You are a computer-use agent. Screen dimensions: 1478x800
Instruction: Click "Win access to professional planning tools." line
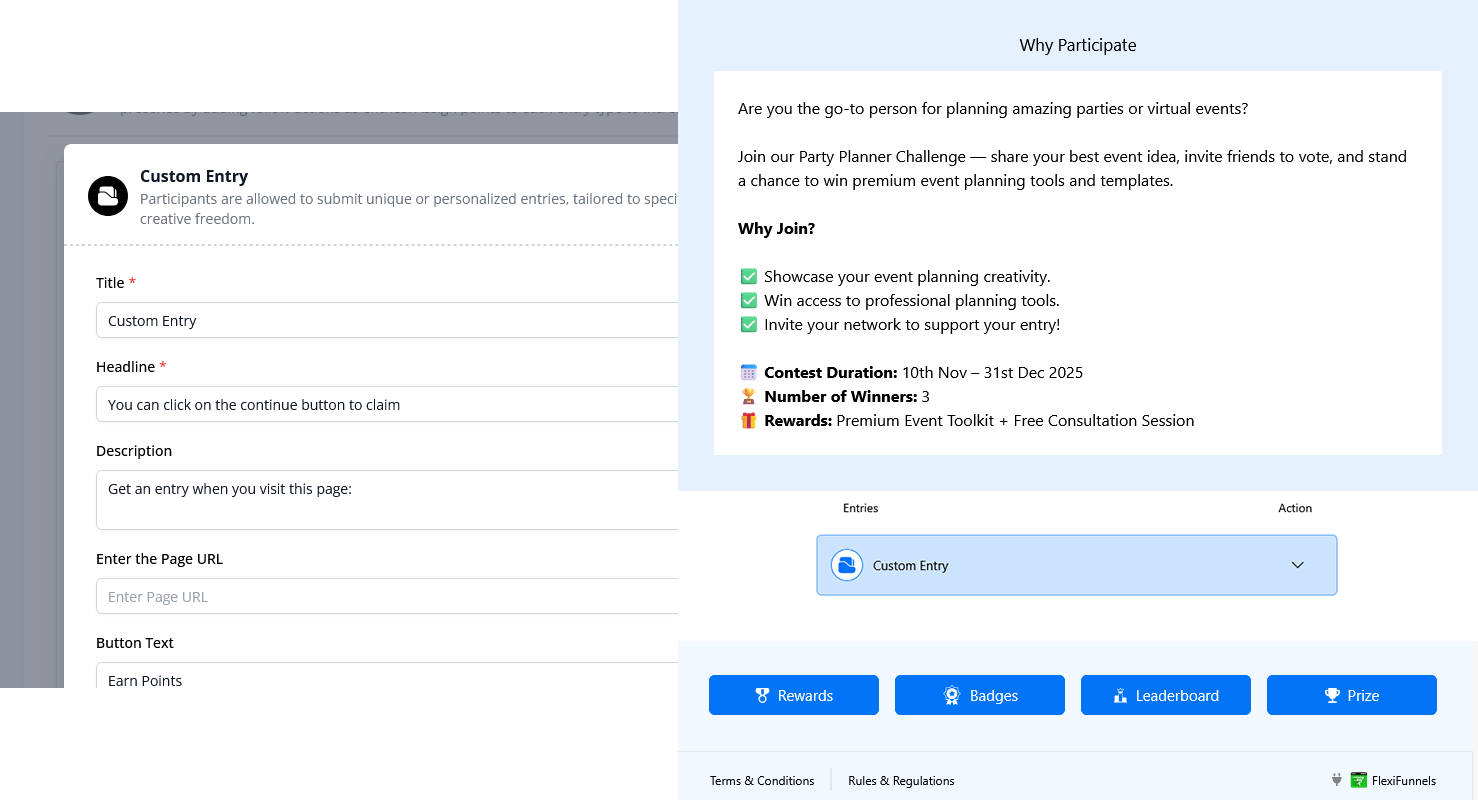(912, 301)
